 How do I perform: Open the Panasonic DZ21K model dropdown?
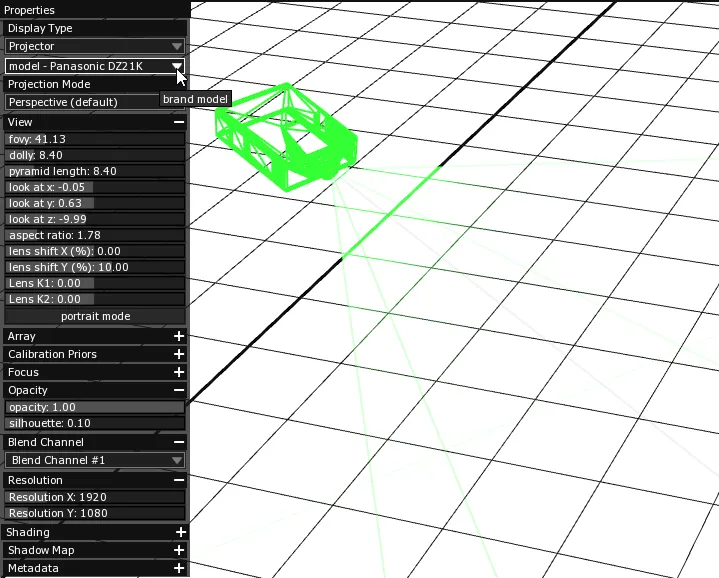[x=95, y=66]
